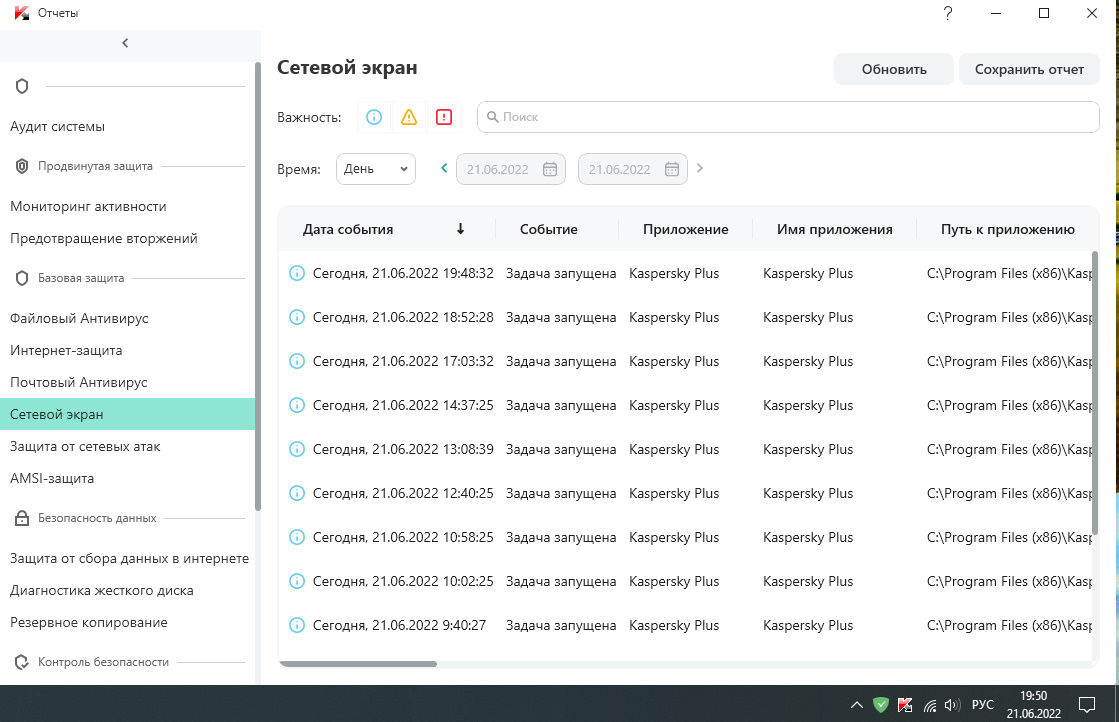Click the Сохранить отчет button
The height and width of the screenshot is (722, 1119).
click(x=1029, y=69)
